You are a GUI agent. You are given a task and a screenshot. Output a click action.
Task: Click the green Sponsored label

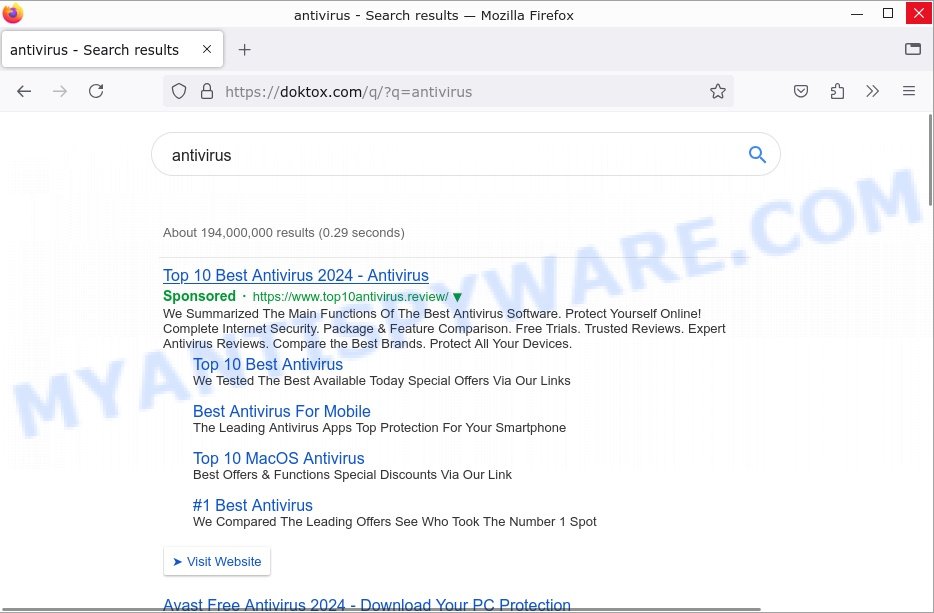pyautogui.click(x=199, y=296)
